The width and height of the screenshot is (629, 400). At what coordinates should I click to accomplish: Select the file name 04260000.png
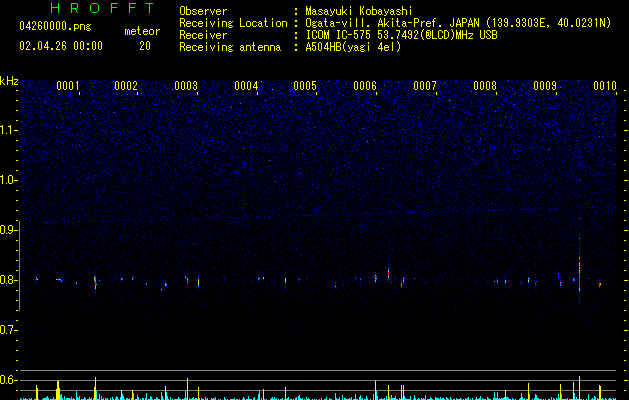pyautogui.click(x=55, y=27)
